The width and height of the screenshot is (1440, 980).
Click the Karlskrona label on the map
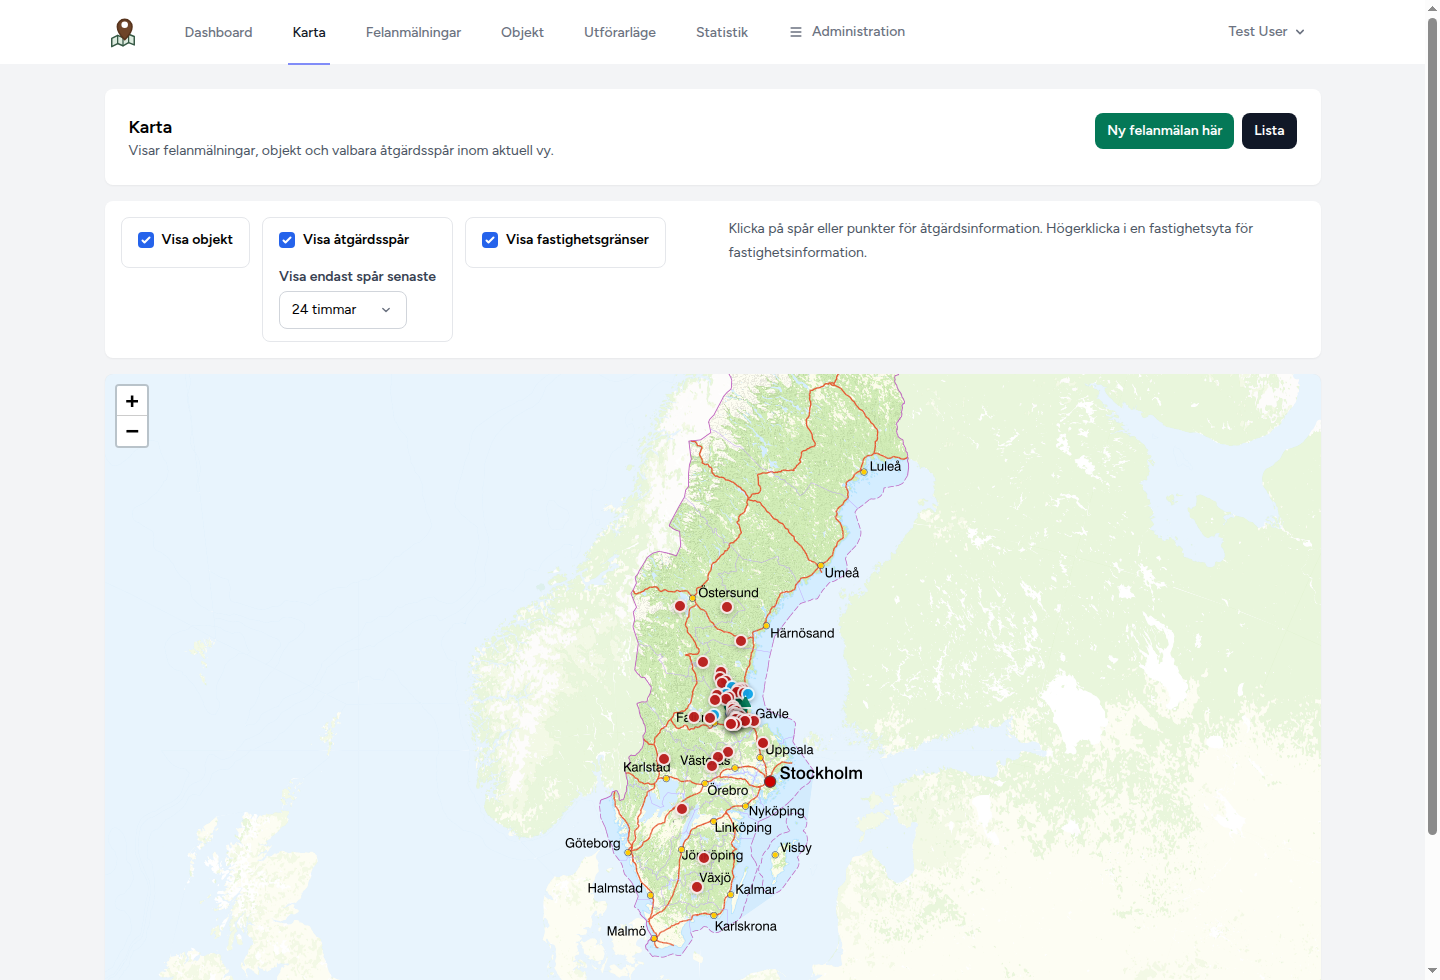(746, 926)
